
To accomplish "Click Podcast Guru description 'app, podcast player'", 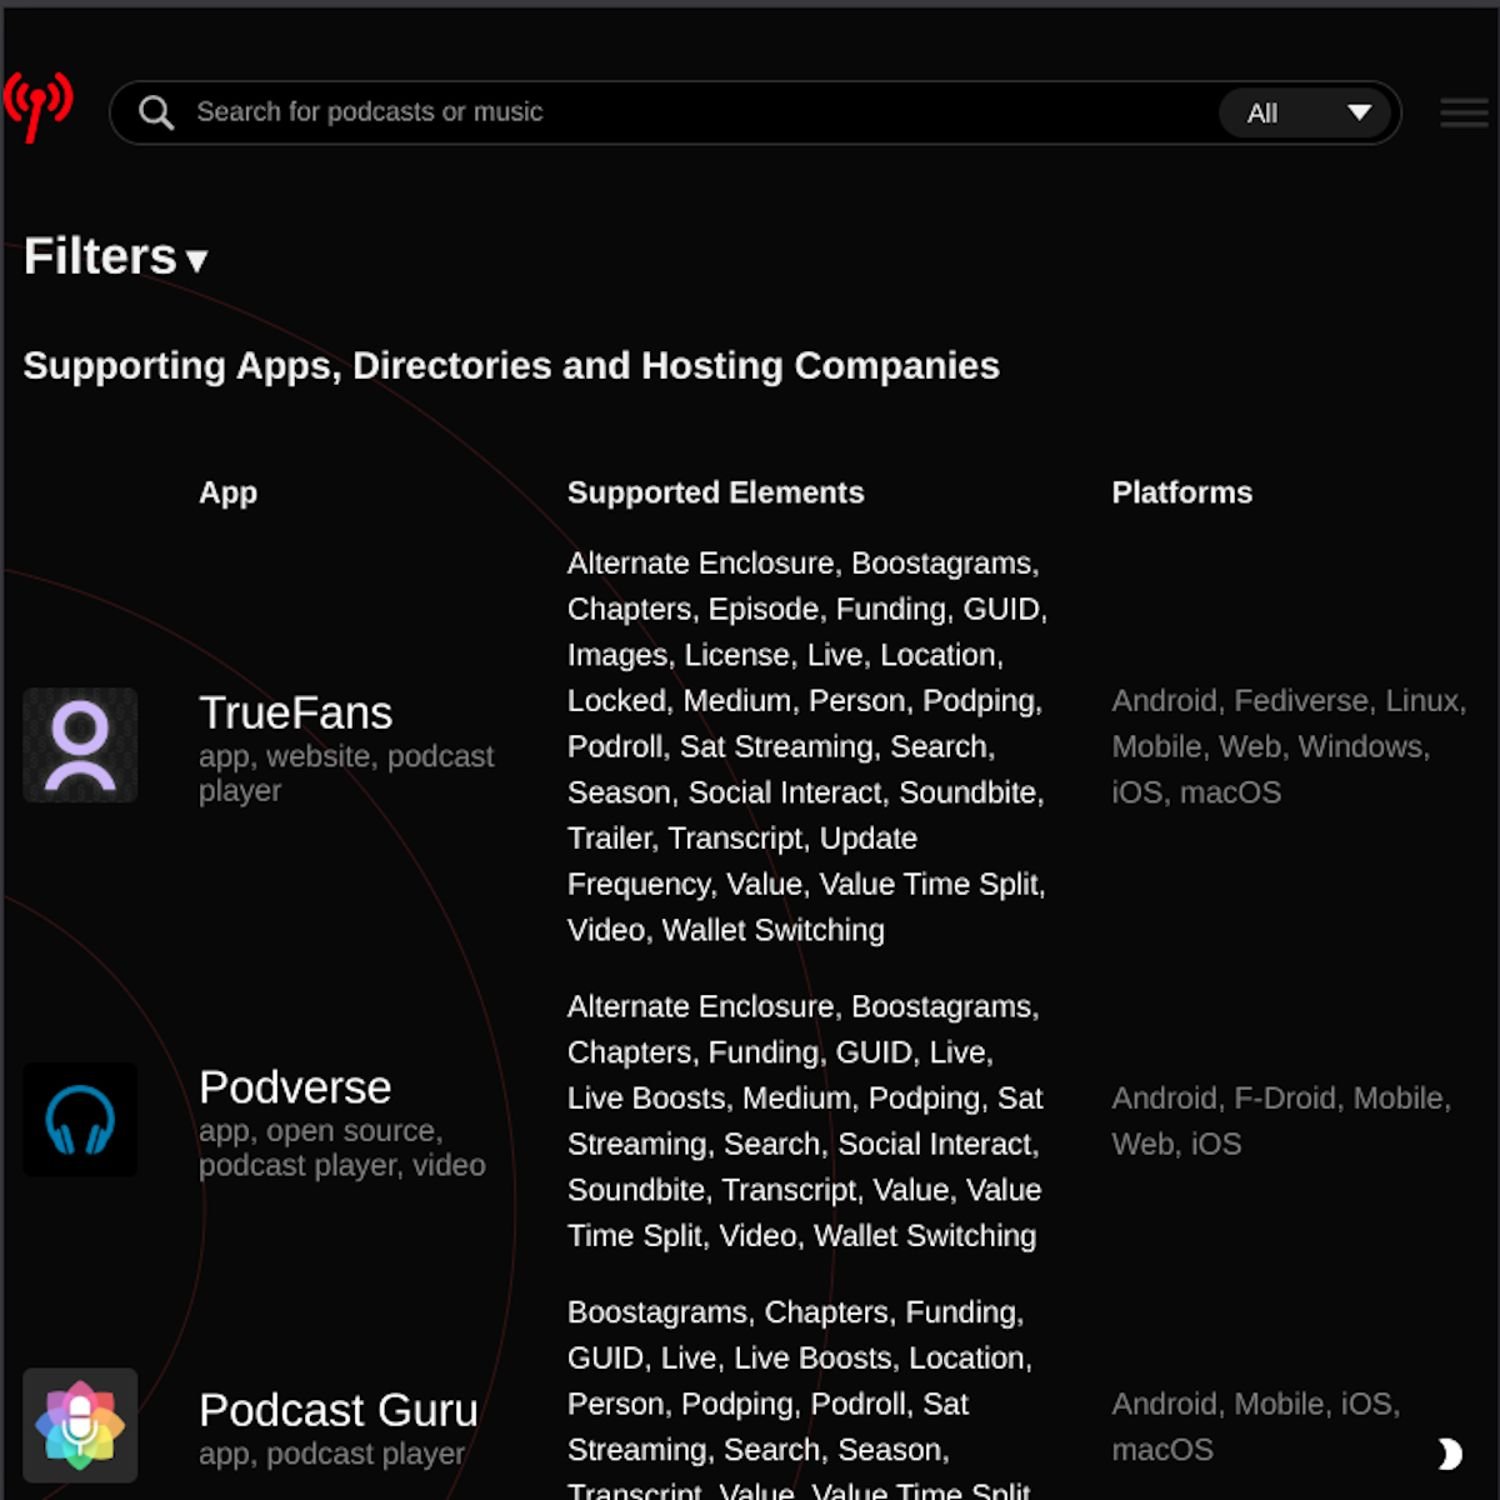I will [332, 1453].
